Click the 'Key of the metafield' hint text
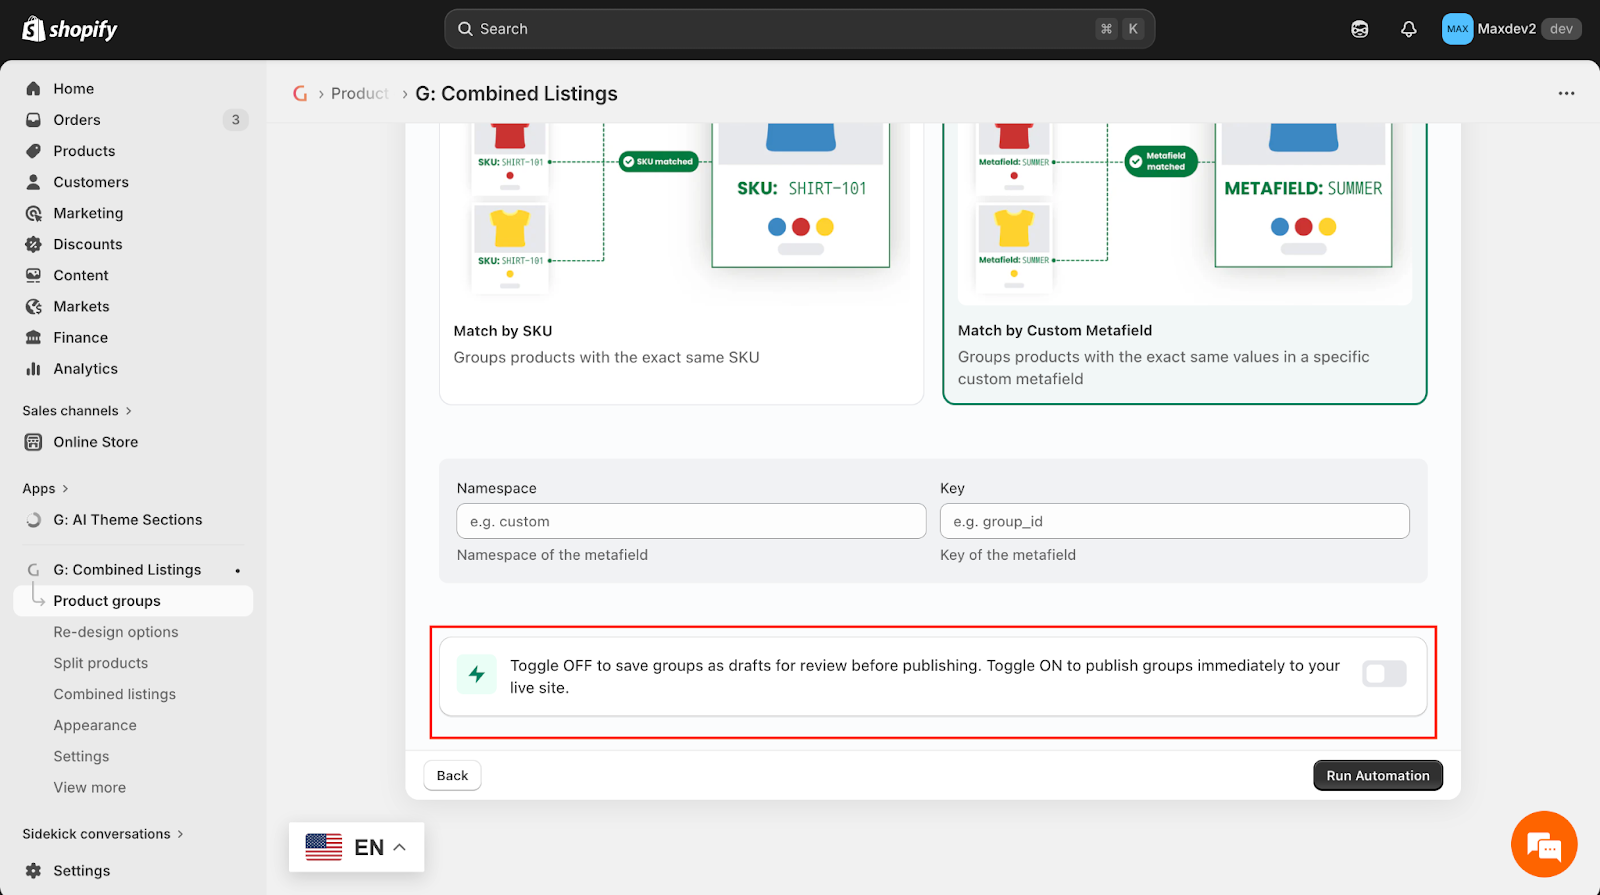Viewport: 1600px width, 895px height. 1008,555
